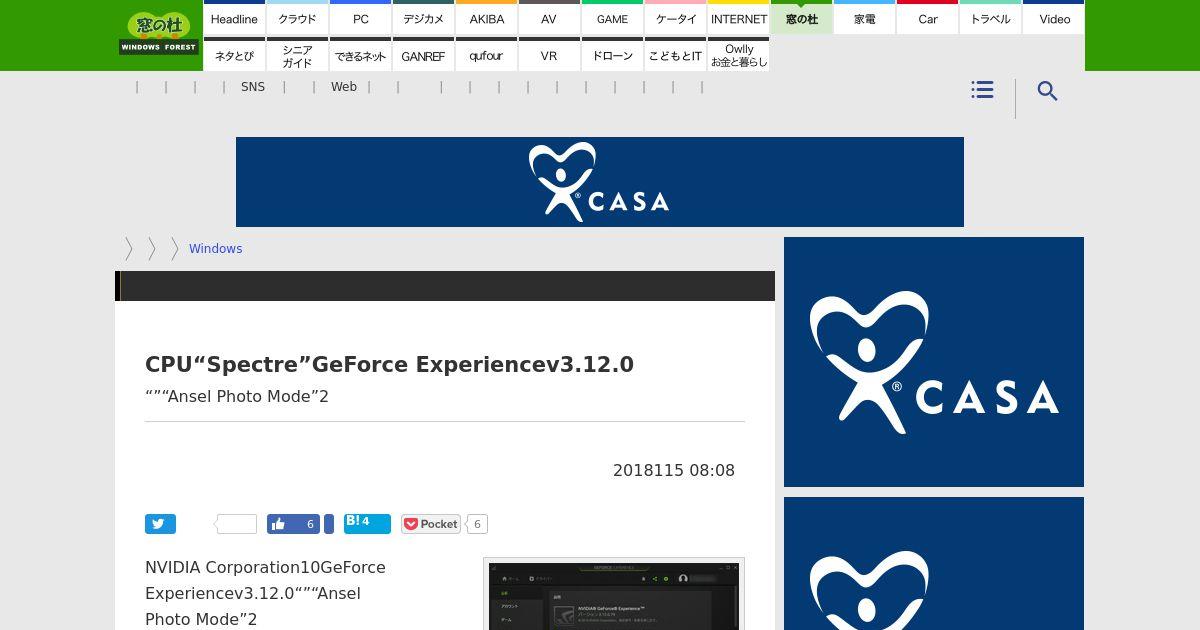The image size is (1200, 630).
Task: Open the Owlly お金と暮らし tab
Action: click(x=738, y=55)
